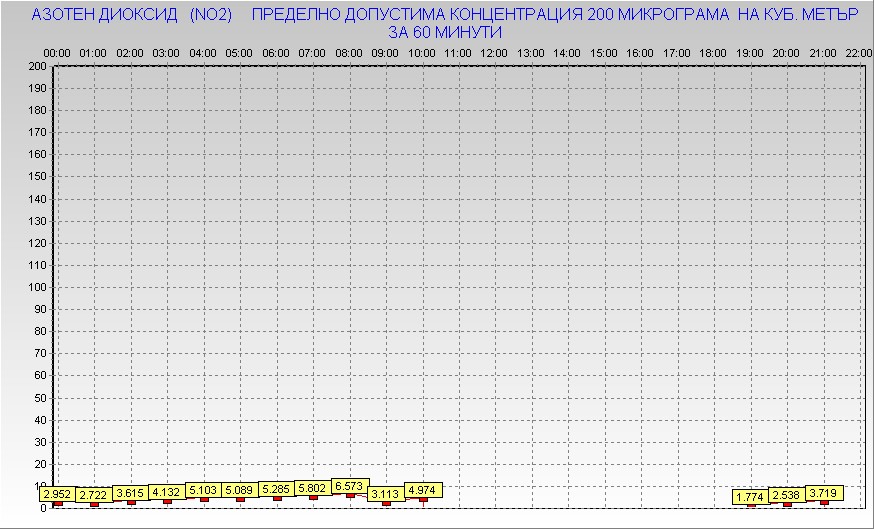Select the 1.774 data label
Image resolution: width=874 pixels, height=529 pixels.
coord(750,497)
